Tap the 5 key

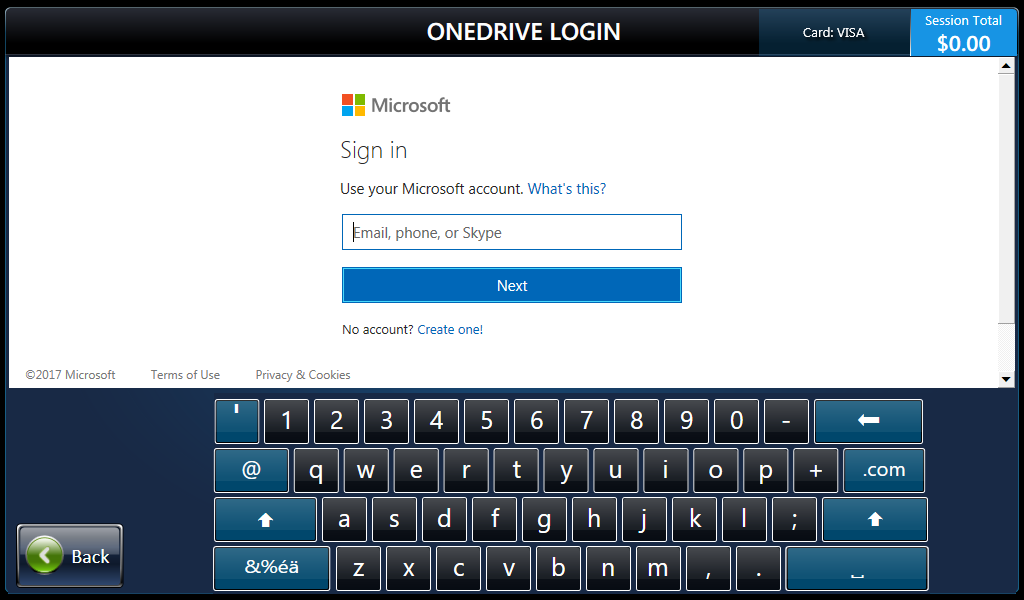click(487, 421)
